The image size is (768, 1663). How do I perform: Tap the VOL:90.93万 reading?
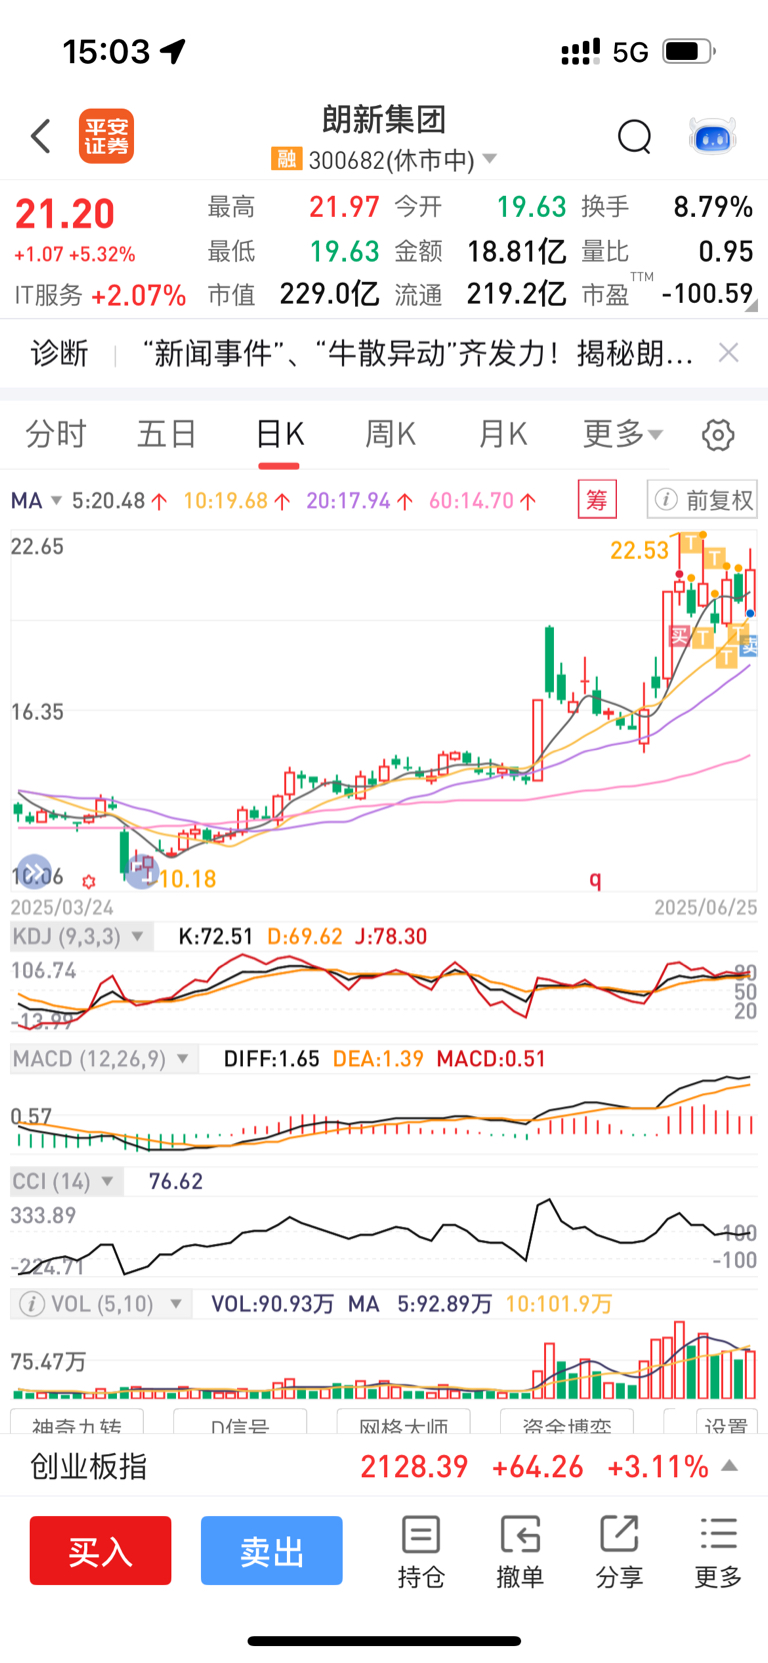pos(272,1304)
